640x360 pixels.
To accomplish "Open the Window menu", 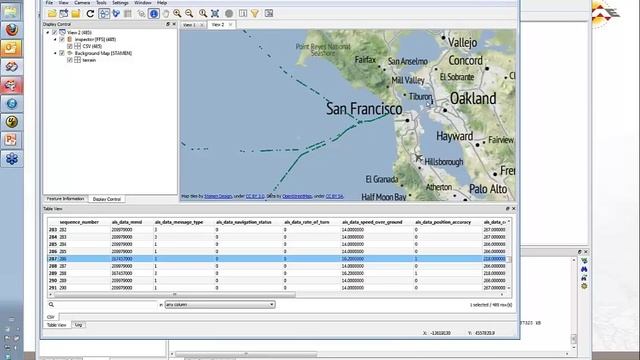I will coord(142,2).
